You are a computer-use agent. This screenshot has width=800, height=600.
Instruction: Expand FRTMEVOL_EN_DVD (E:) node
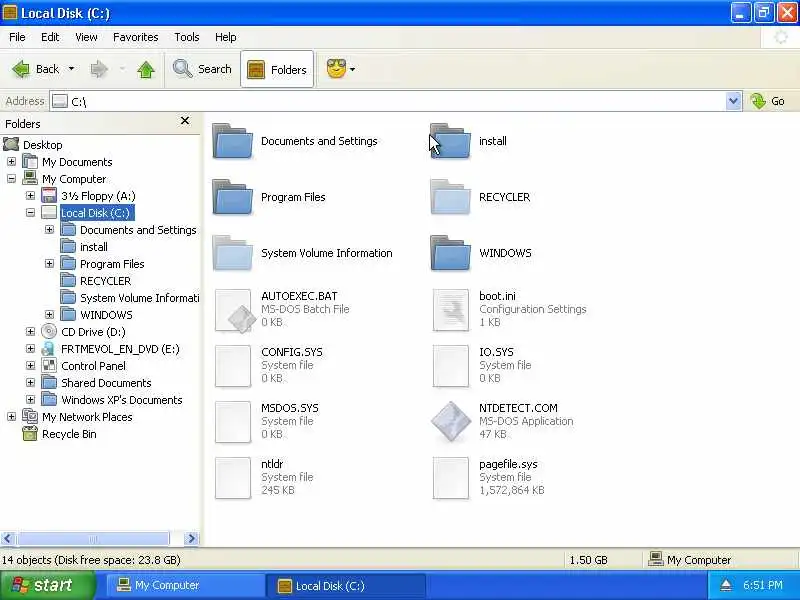[x=30, y=349]
